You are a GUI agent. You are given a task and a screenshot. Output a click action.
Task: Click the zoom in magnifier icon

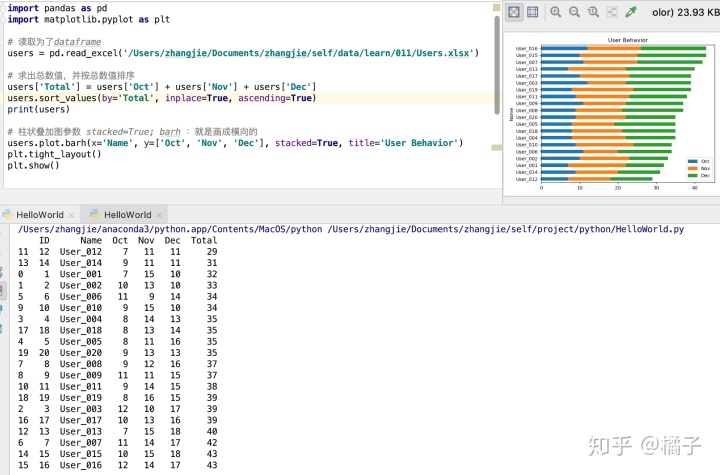tap(556, 12)
